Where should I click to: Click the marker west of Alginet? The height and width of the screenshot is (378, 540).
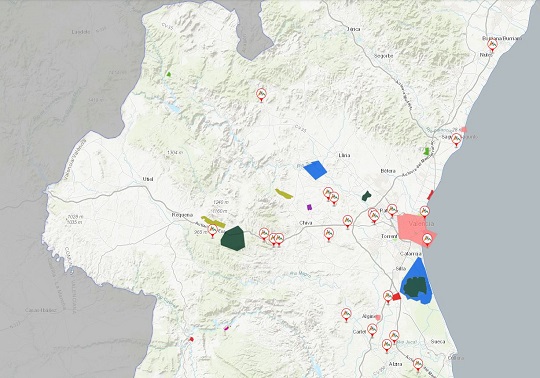click(x=346, y=315)
